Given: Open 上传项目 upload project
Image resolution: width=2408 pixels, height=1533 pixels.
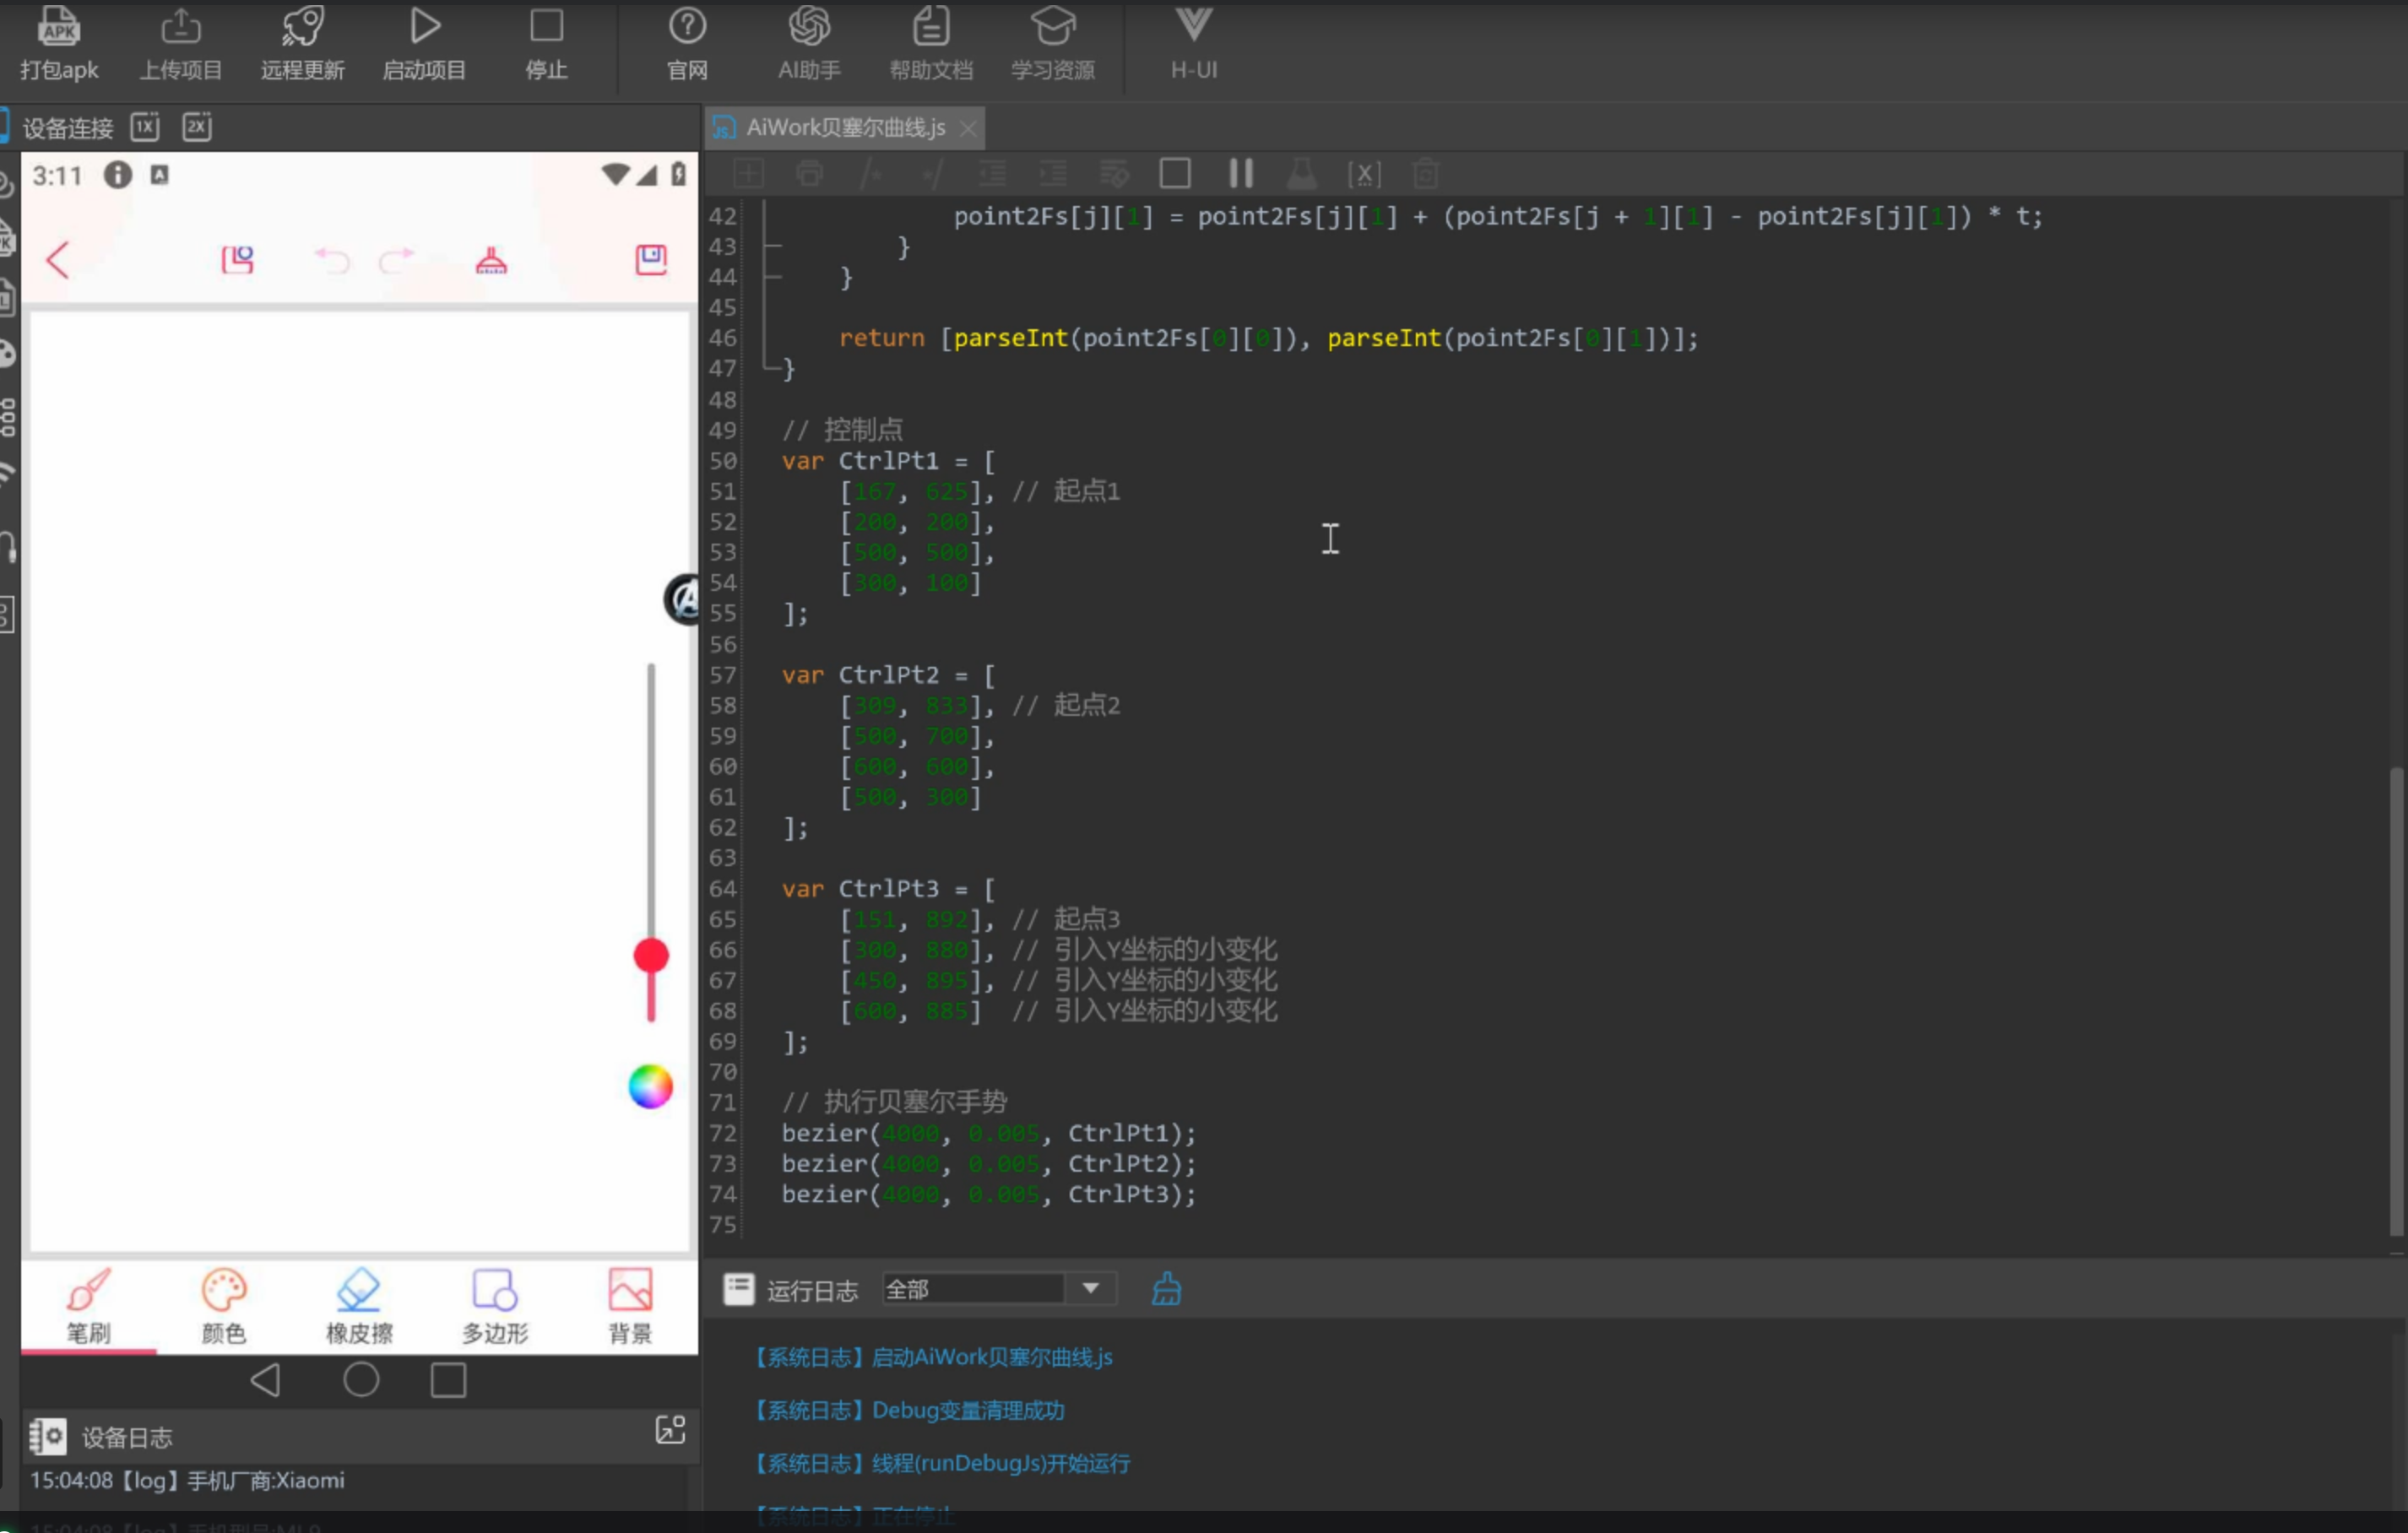Looking at the screenshot, I should point(180,43).
